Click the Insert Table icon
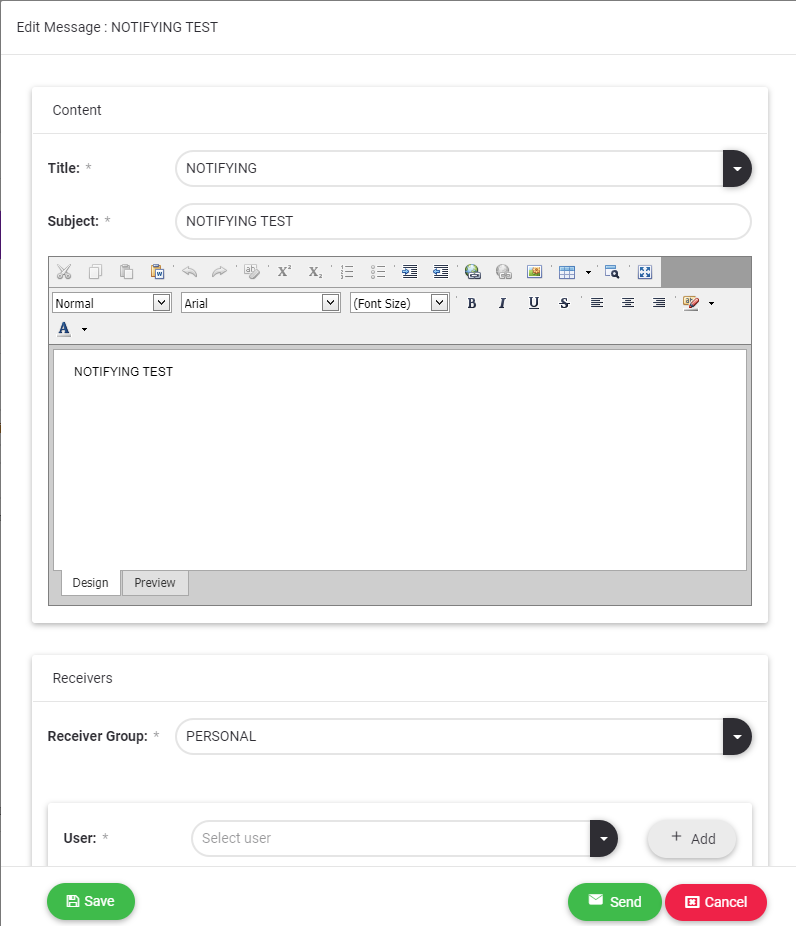This screenshot has width=796, height=926. point(567,272)
